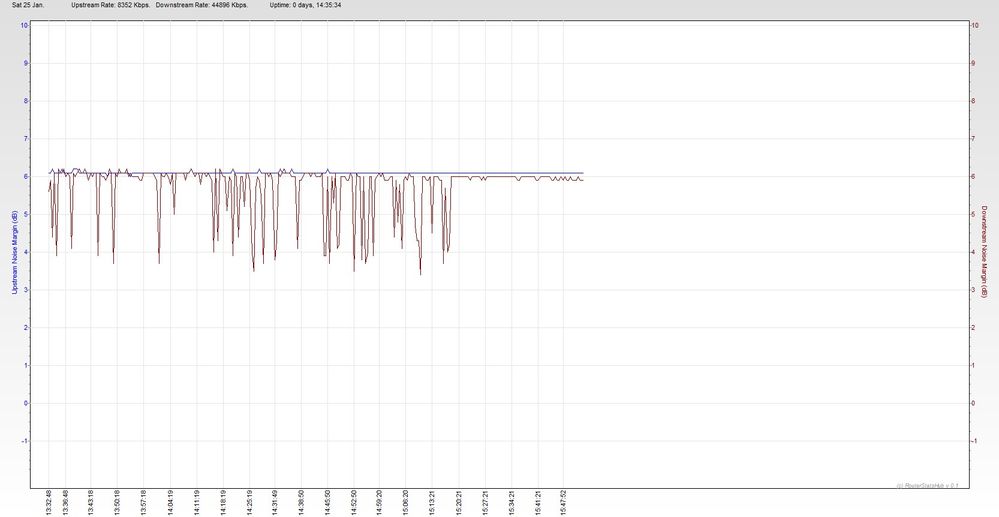Select time label 14:11:19

(196, 502)
